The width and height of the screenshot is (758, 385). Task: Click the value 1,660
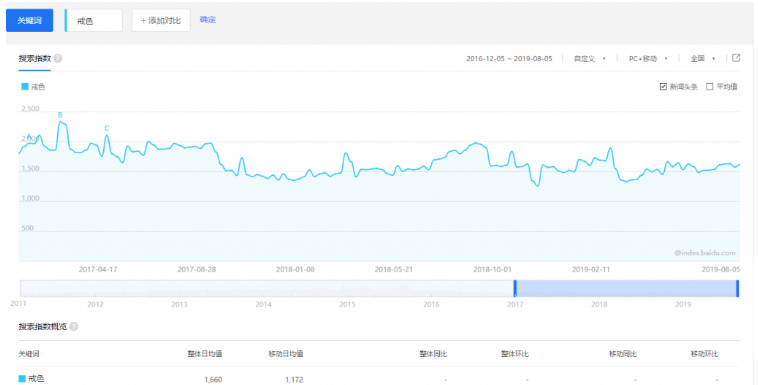point(213,380)
